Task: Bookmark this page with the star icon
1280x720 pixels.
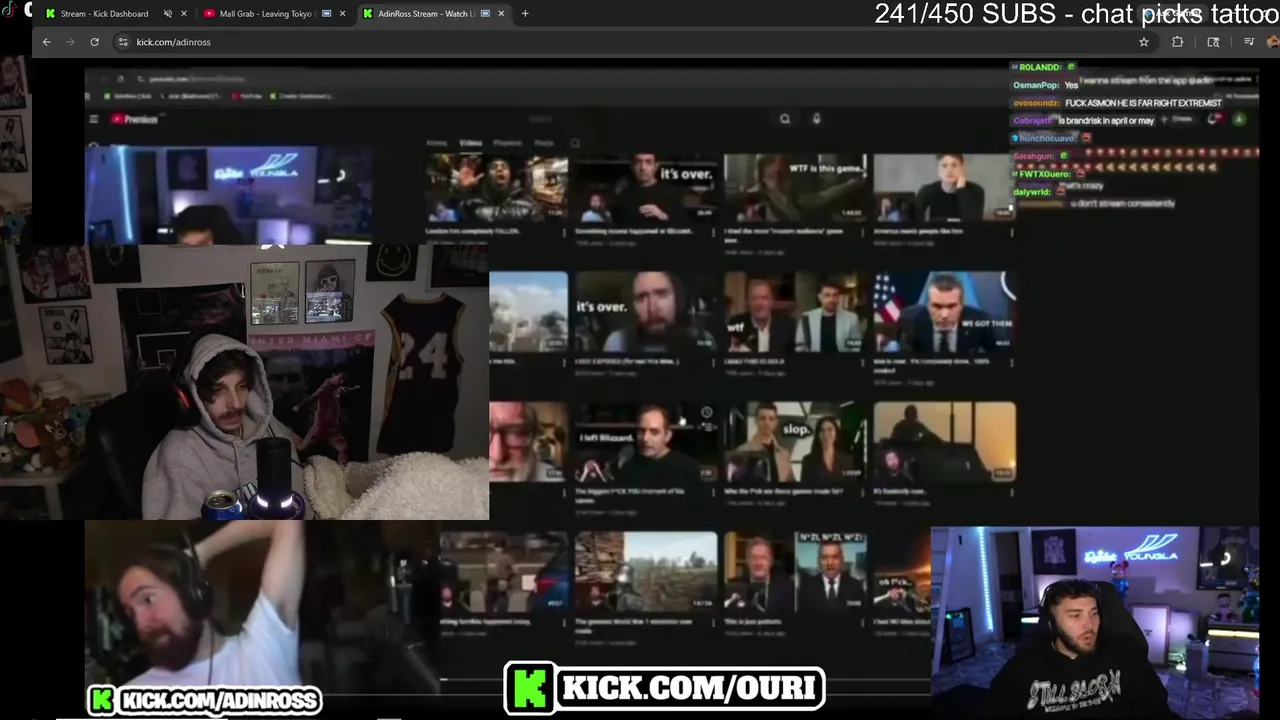Action: click(1144, 42)
